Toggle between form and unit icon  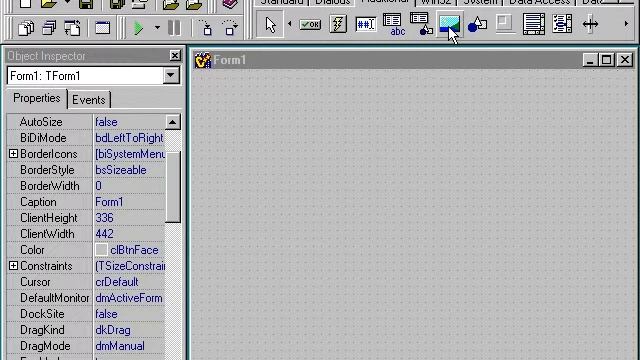coord(72,29)
